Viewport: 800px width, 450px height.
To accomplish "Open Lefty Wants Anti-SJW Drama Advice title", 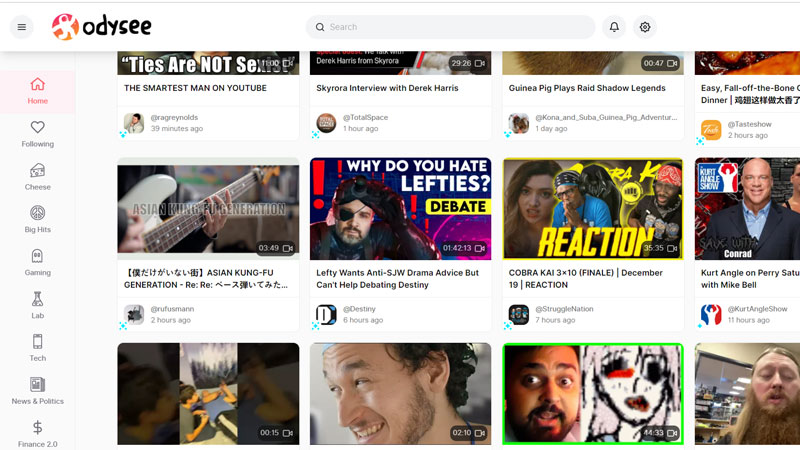I will tap(397, 279).
